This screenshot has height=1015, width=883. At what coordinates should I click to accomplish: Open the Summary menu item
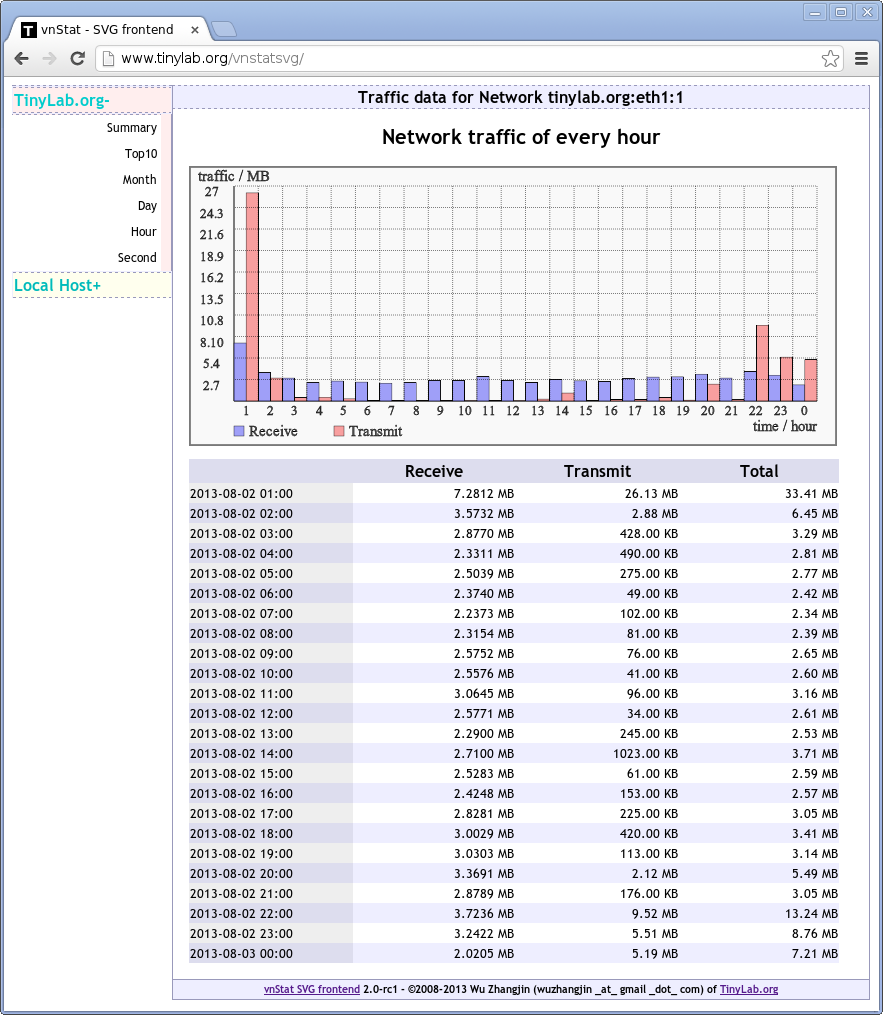[x=132, y=128]
